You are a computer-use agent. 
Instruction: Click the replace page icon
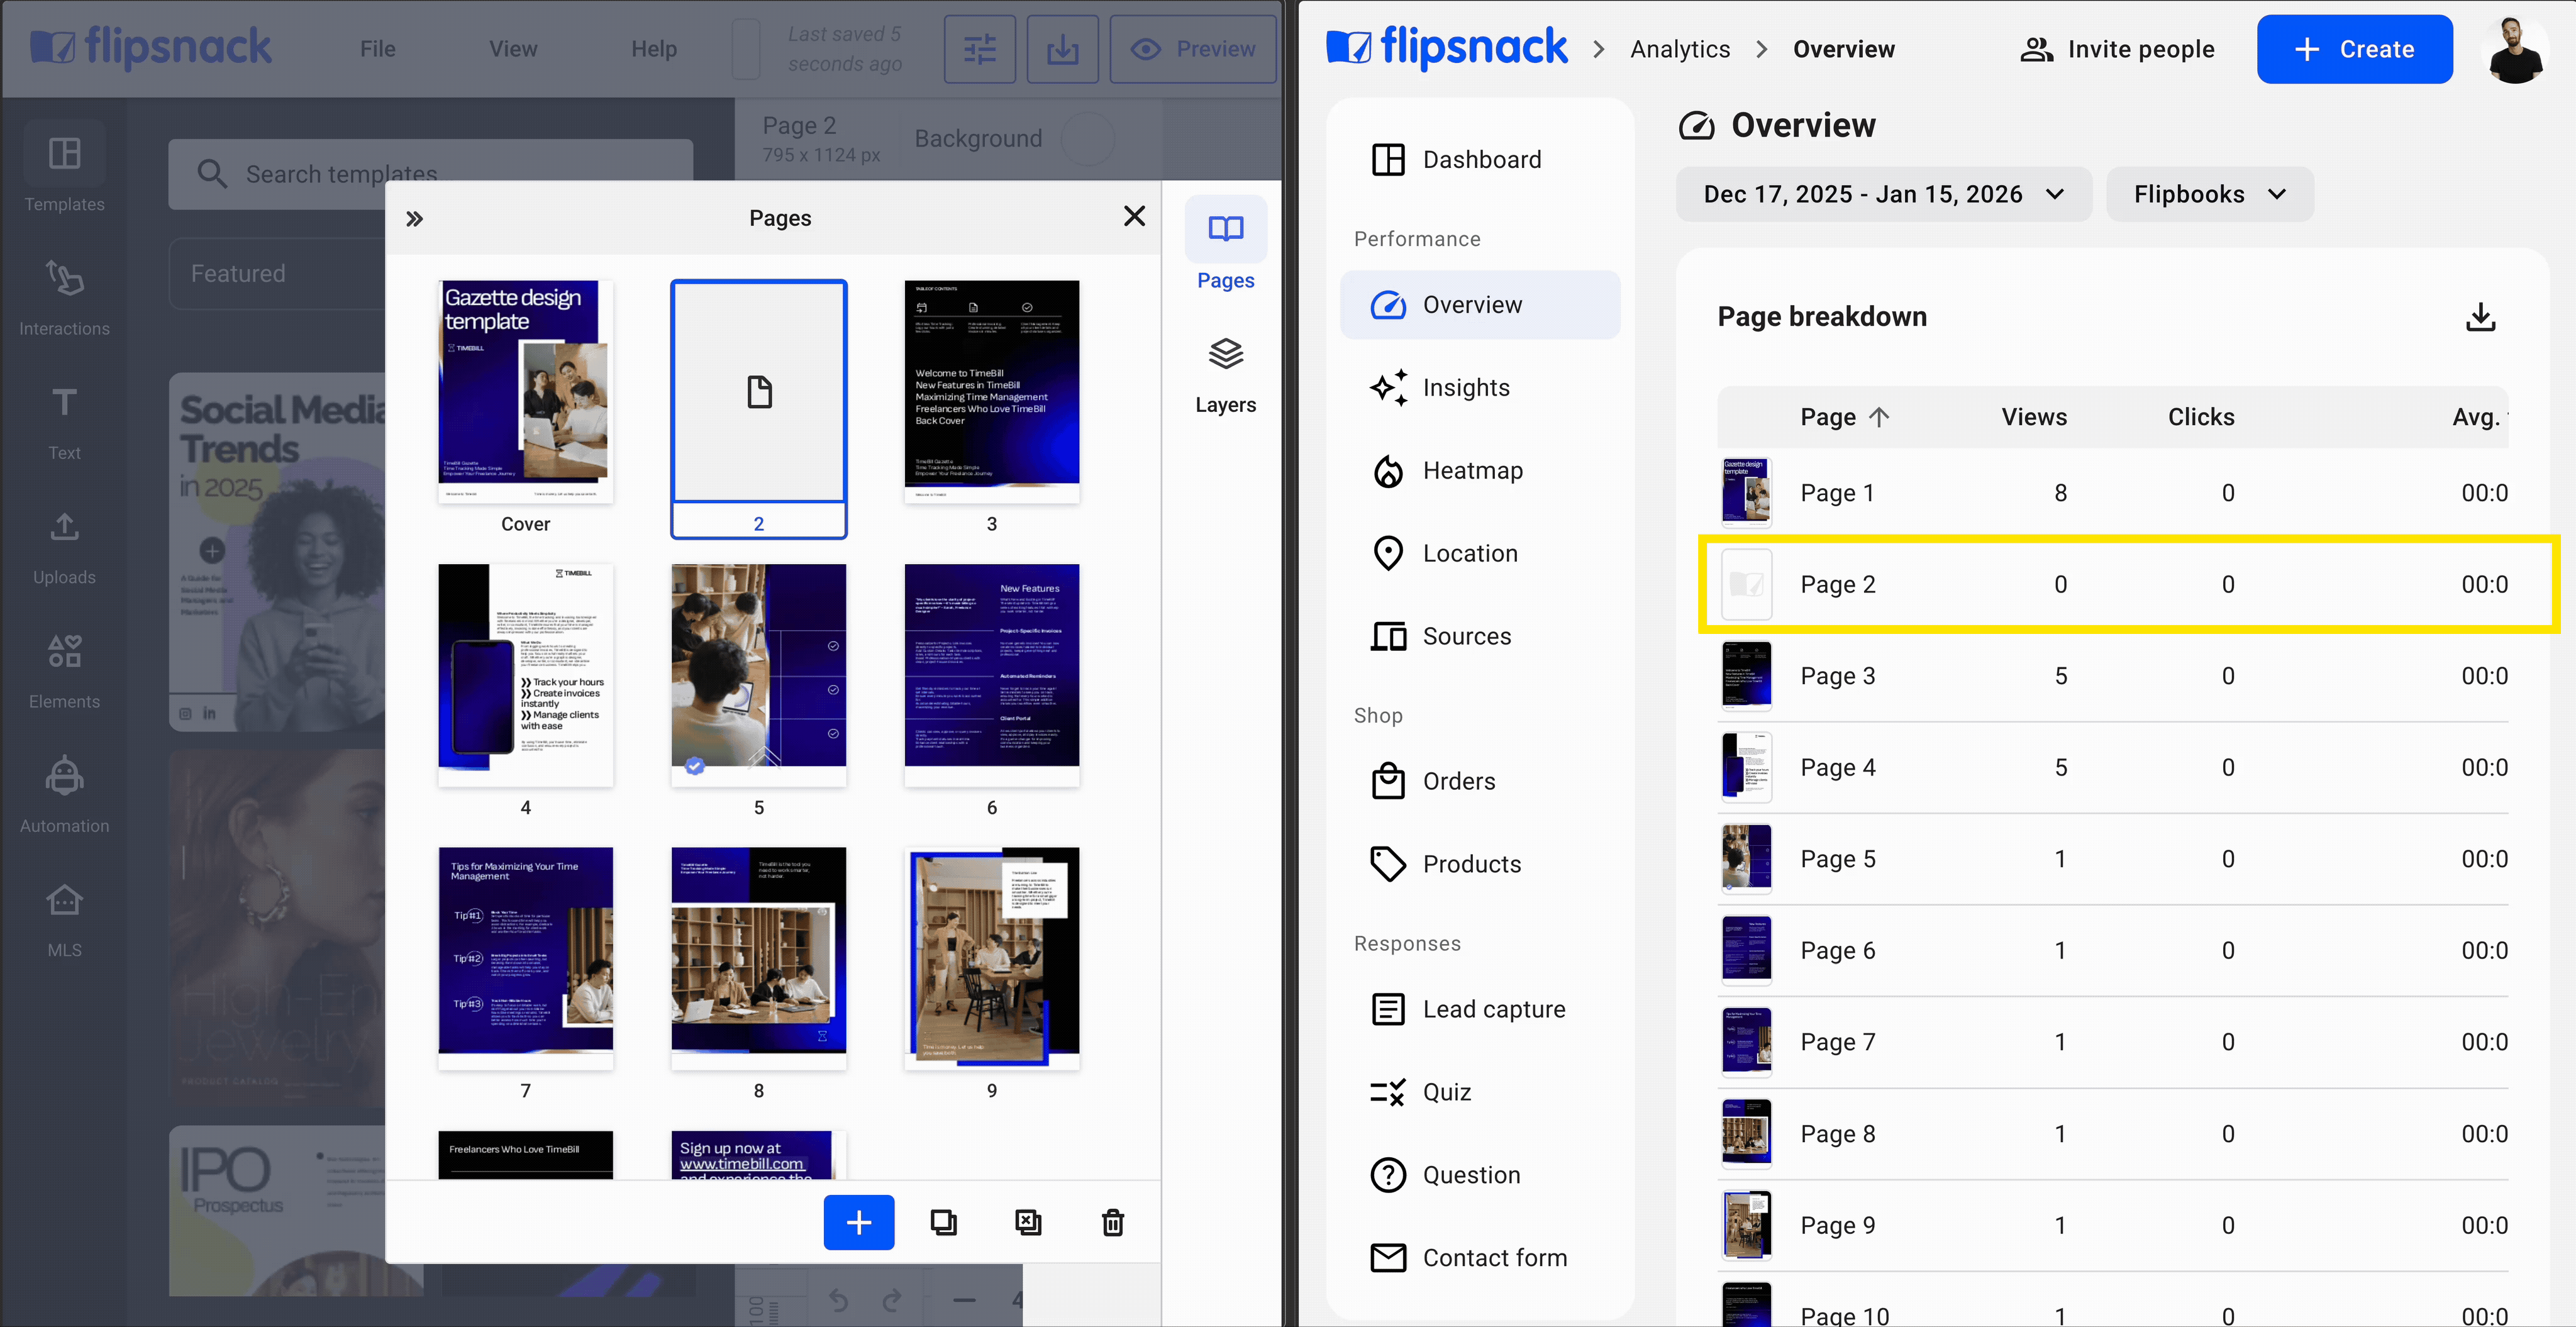[1028, 1221]
